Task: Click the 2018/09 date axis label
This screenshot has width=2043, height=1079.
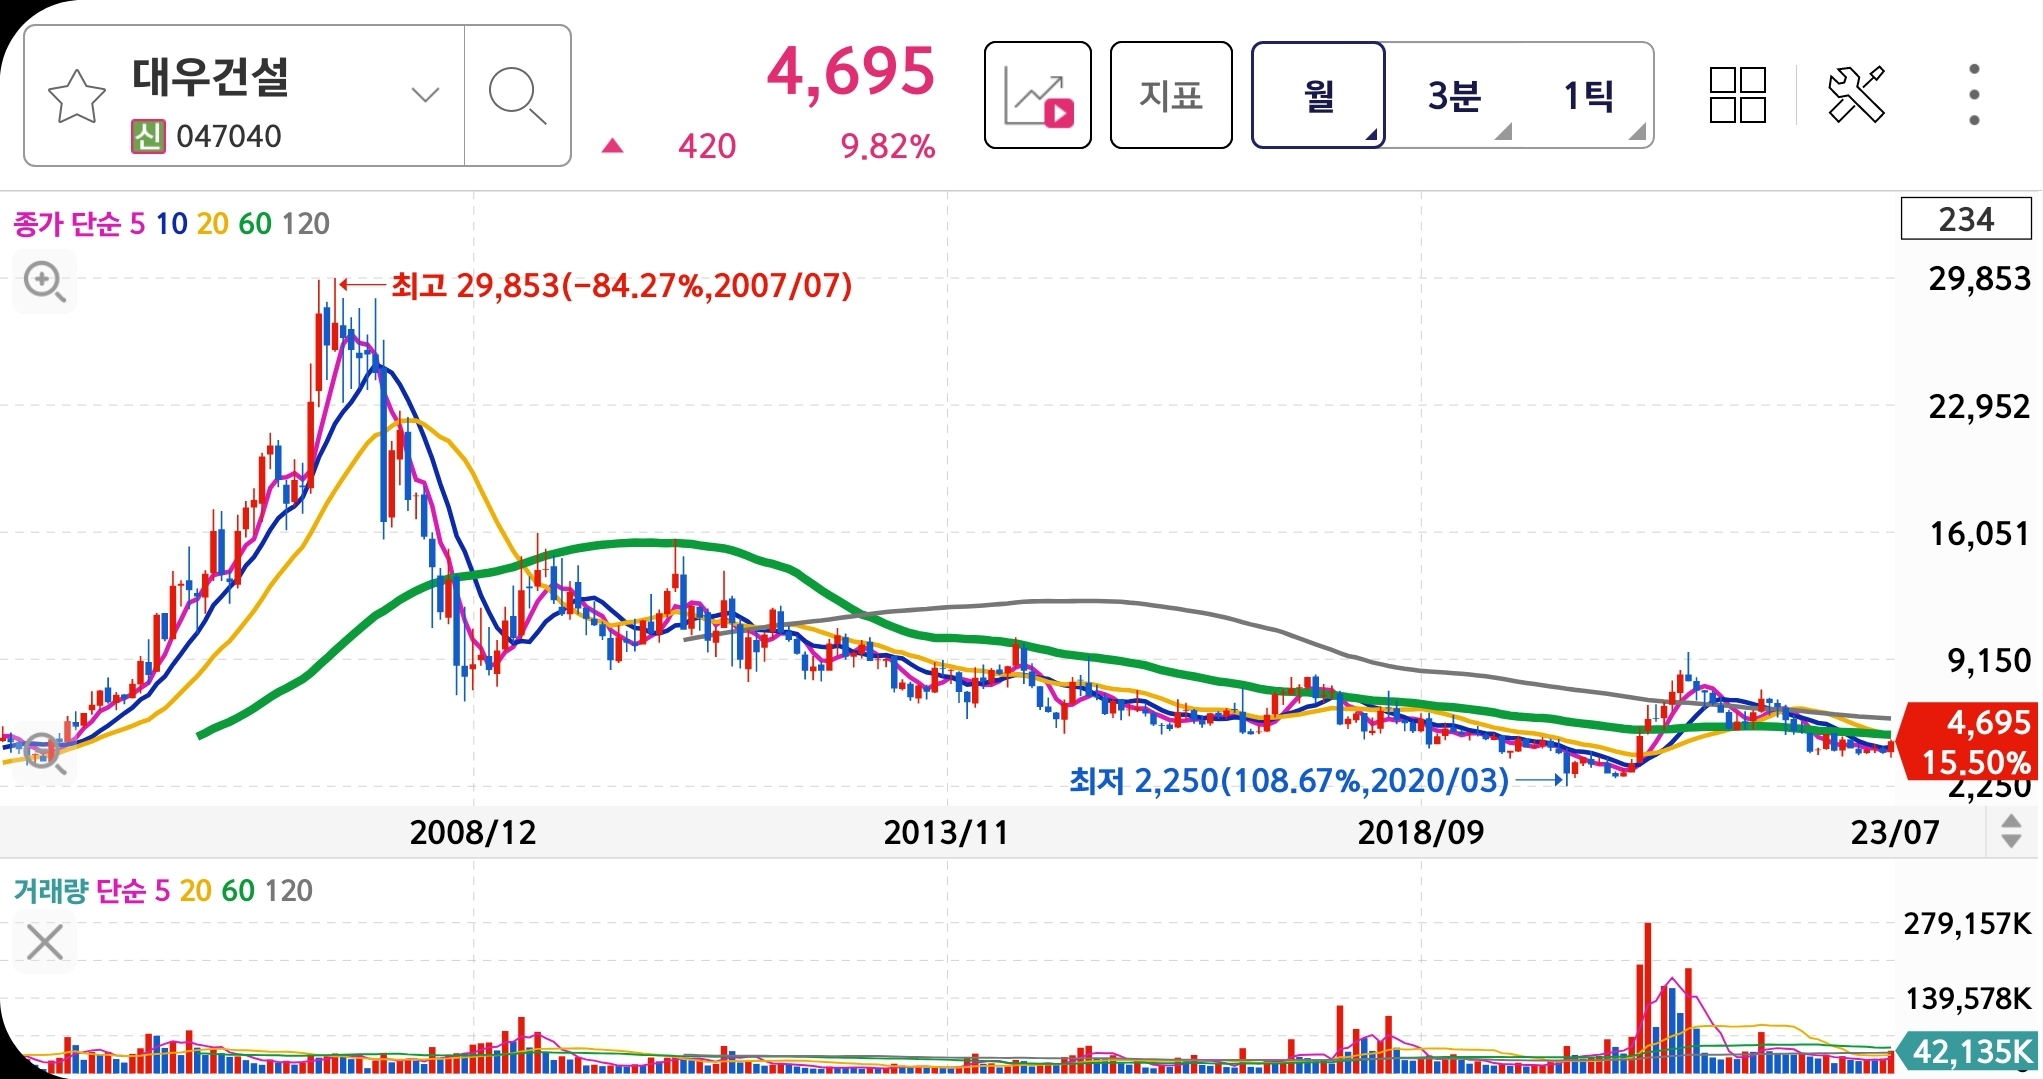Action: coord(1421,832)
